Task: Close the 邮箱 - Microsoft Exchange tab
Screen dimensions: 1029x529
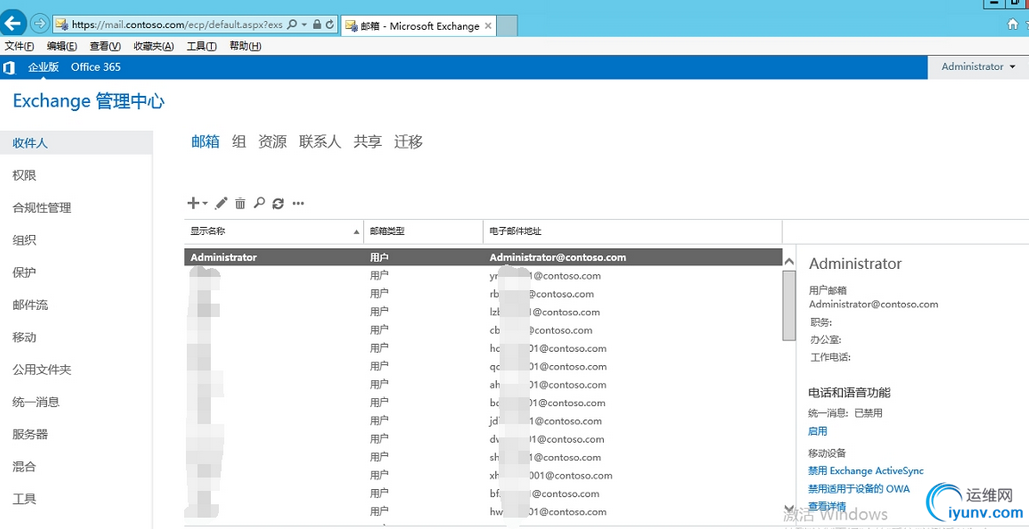Action: [488, 26]
